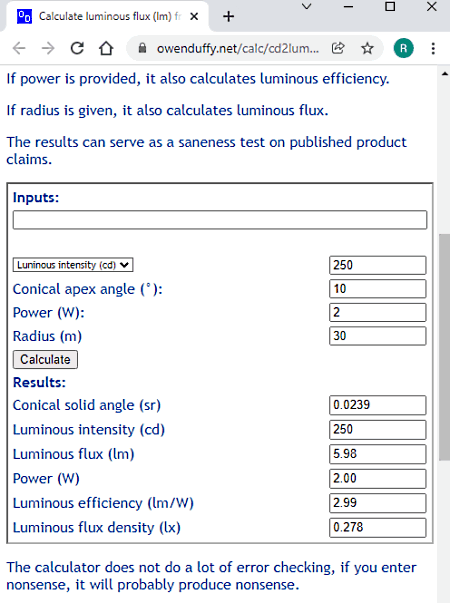The width and height of the screenshot is (450, 603).
Task: Reload the page
Action: tap(77, 48)
